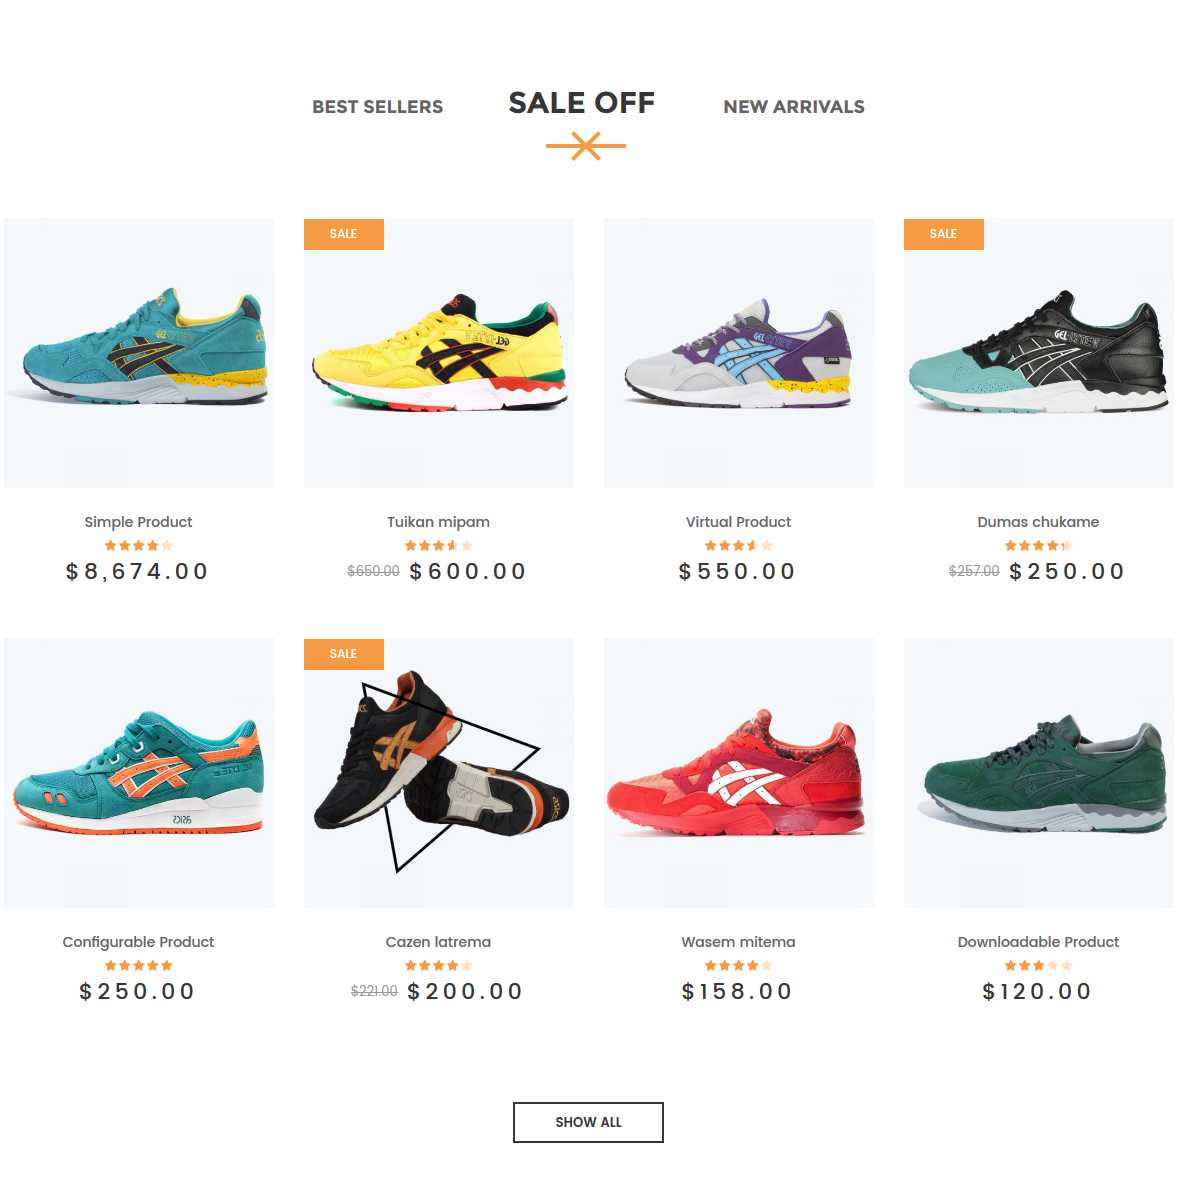Image resolution: width=1177 pixels, height=1192 pixels.
Task: Switch to the Best Sellers tab
Action: 377,106
